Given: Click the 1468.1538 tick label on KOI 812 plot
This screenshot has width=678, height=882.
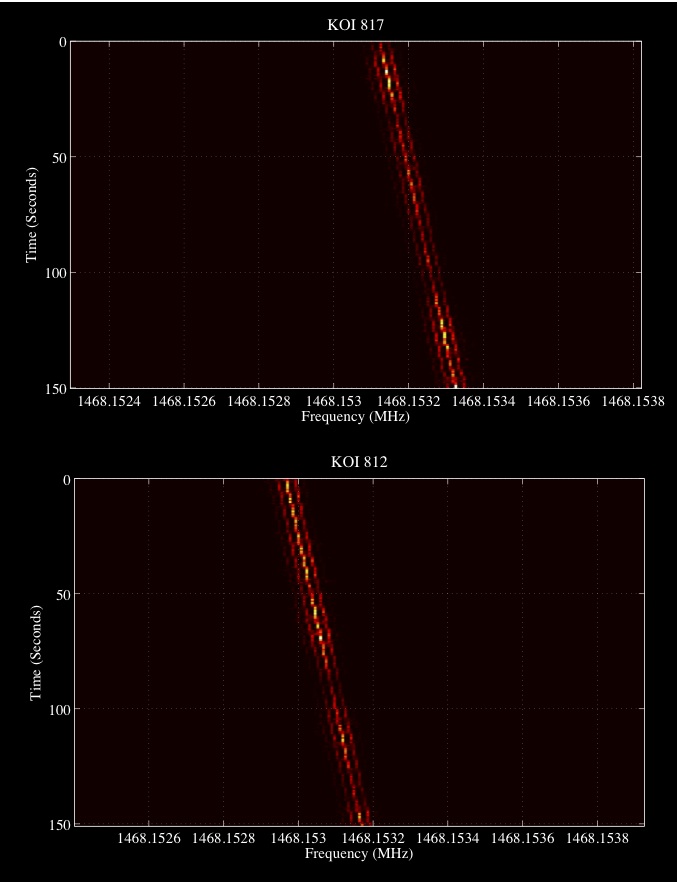Looking at the screenshot, I should 598,840.
